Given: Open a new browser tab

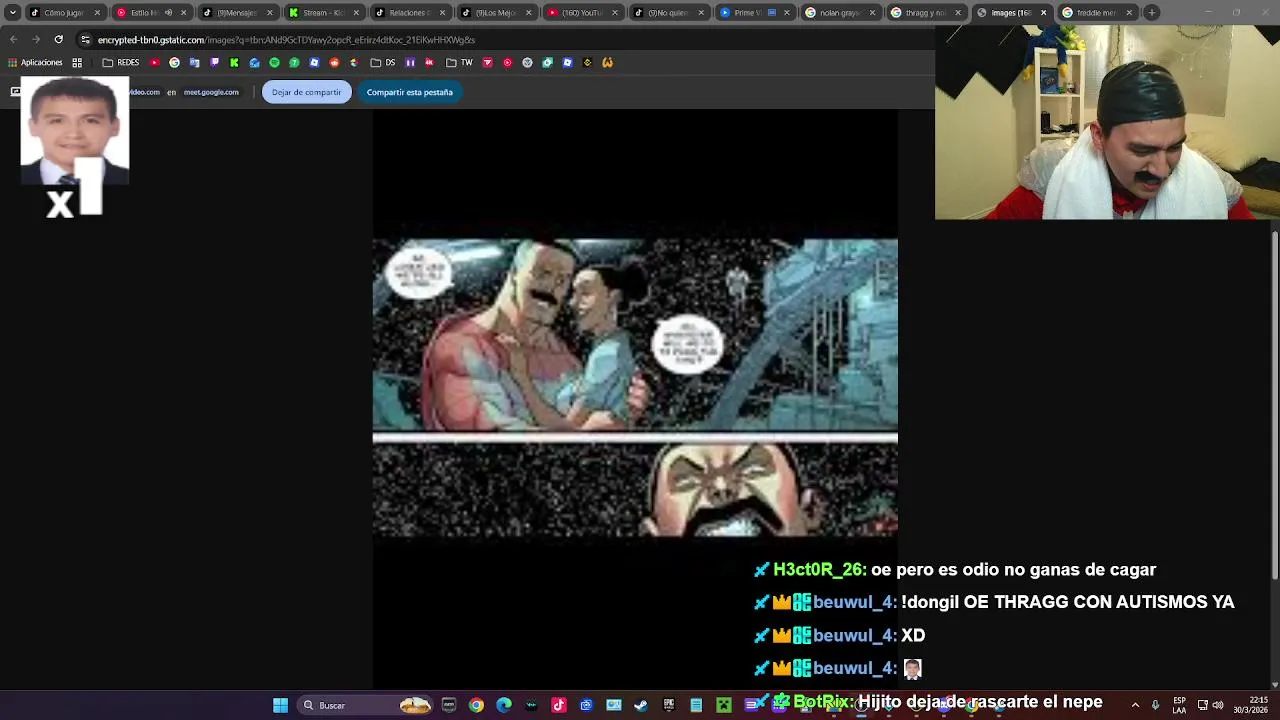Looking at the screenshot, I should click(1152, 13).
